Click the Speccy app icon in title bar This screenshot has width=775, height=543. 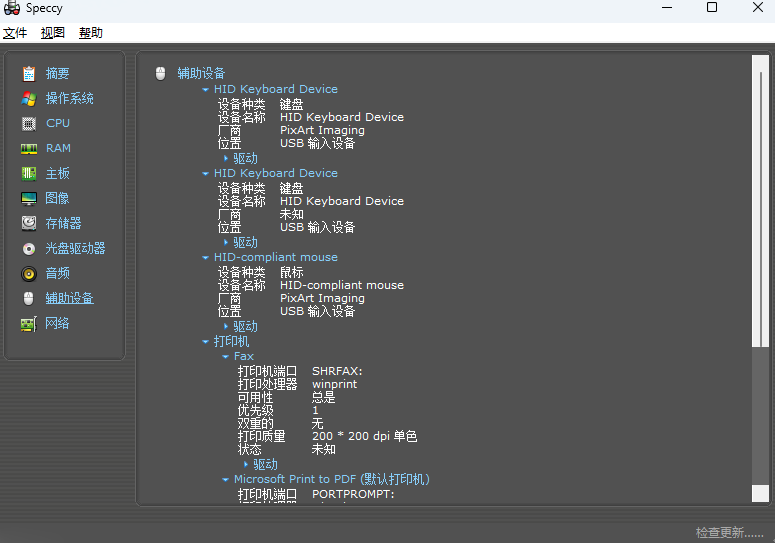click(x=11, y=8)
